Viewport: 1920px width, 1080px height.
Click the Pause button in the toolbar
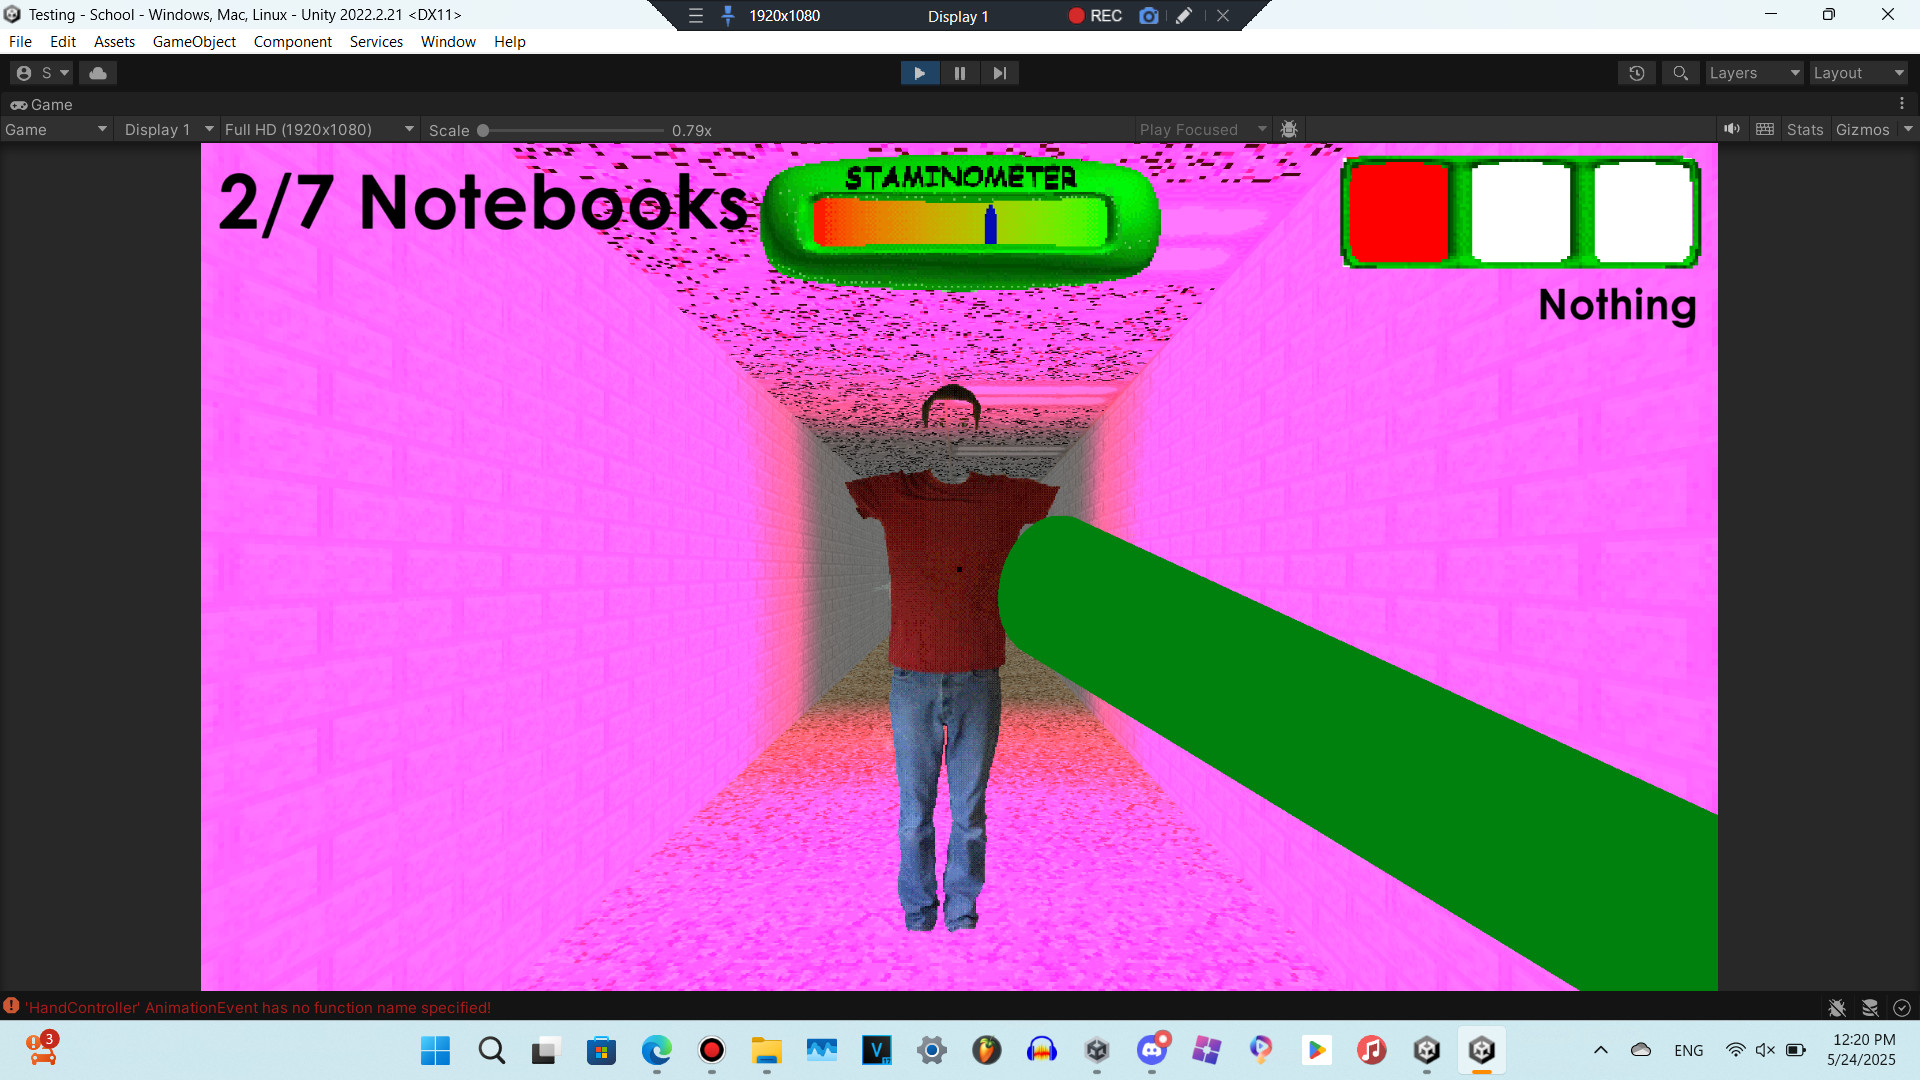point(959,72)
